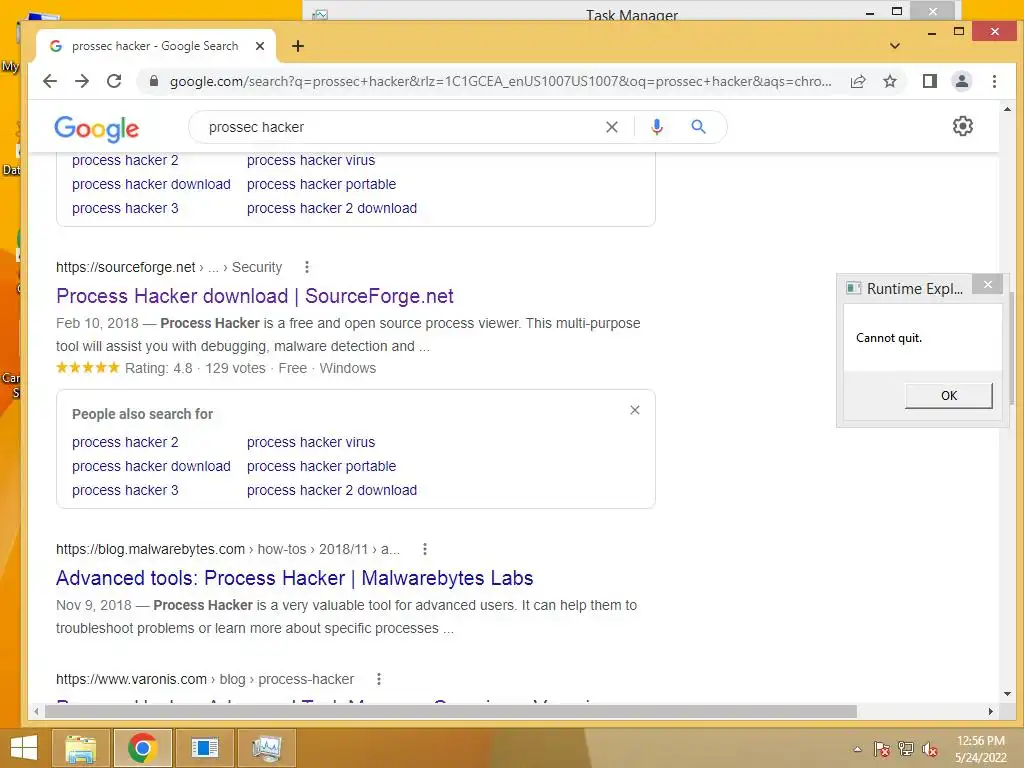Open Advanced tools Malwarebytes Labs link
Image resolution: width=1024 pixels, height=768 pixels.
295,578
